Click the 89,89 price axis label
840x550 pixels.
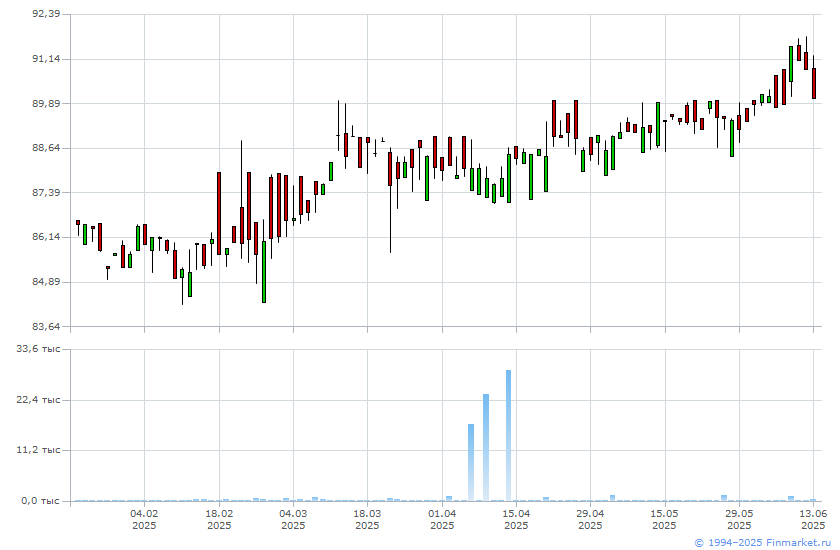[x=46, y=103]
